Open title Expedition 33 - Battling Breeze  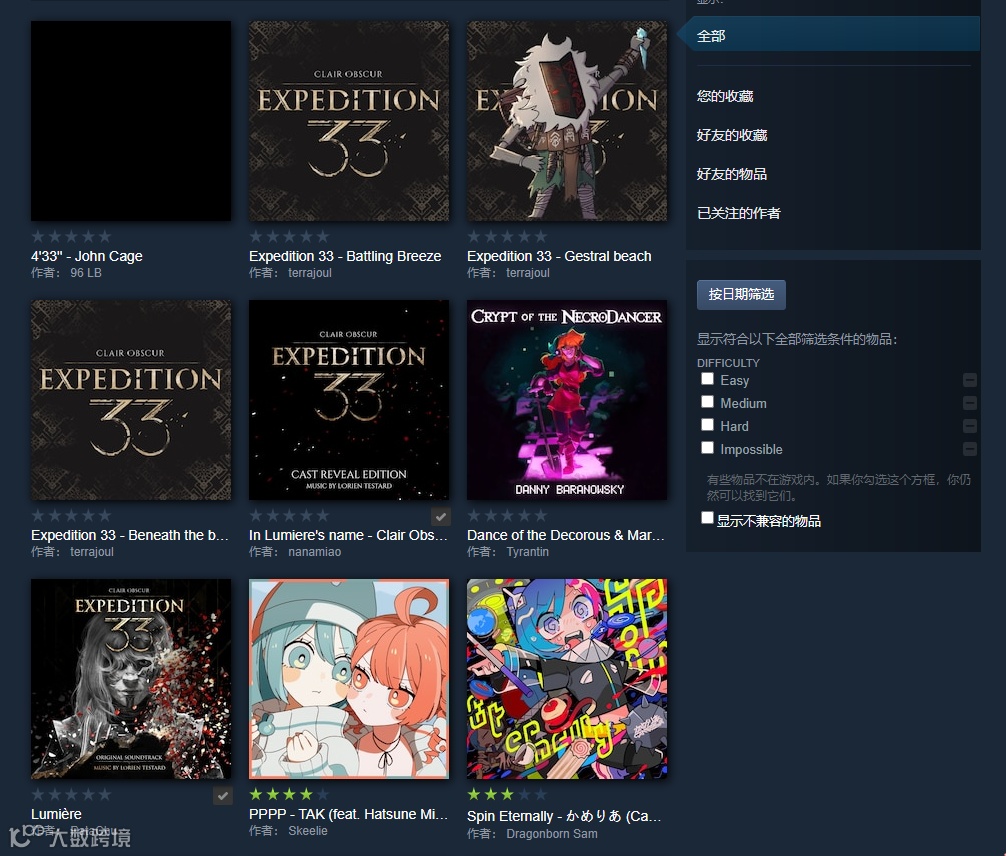[x=345, y=256]
